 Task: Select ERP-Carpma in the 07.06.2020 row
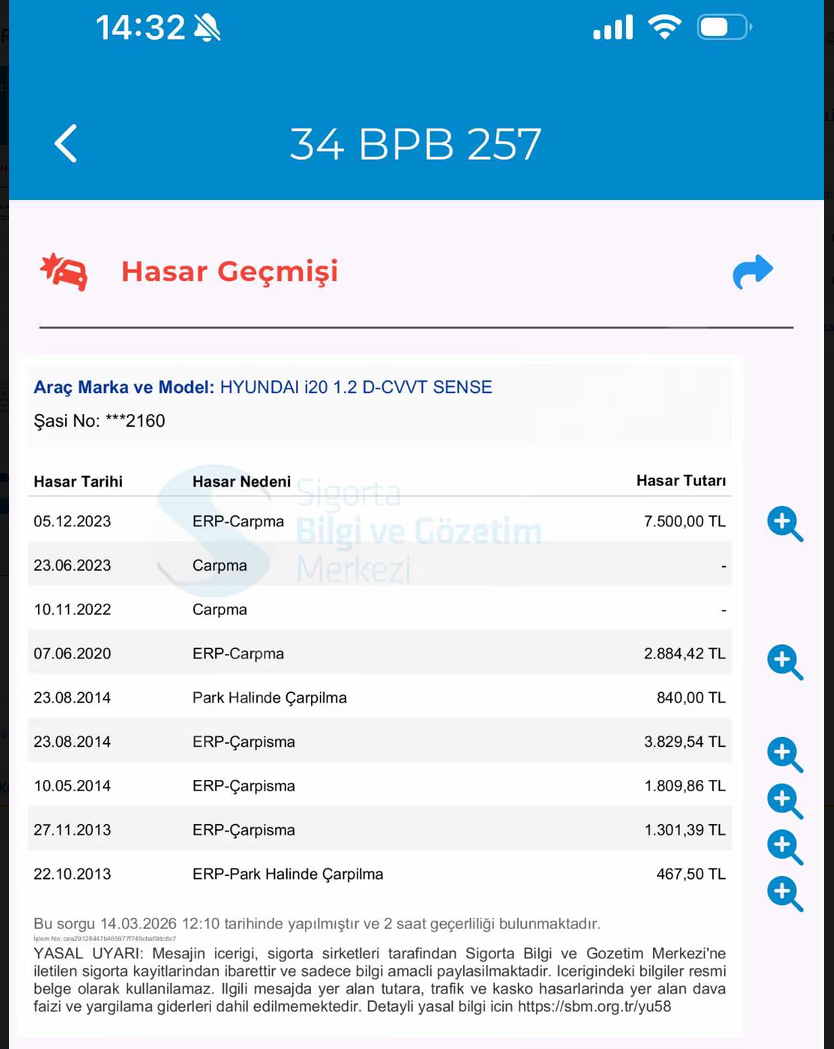(238, 654)
